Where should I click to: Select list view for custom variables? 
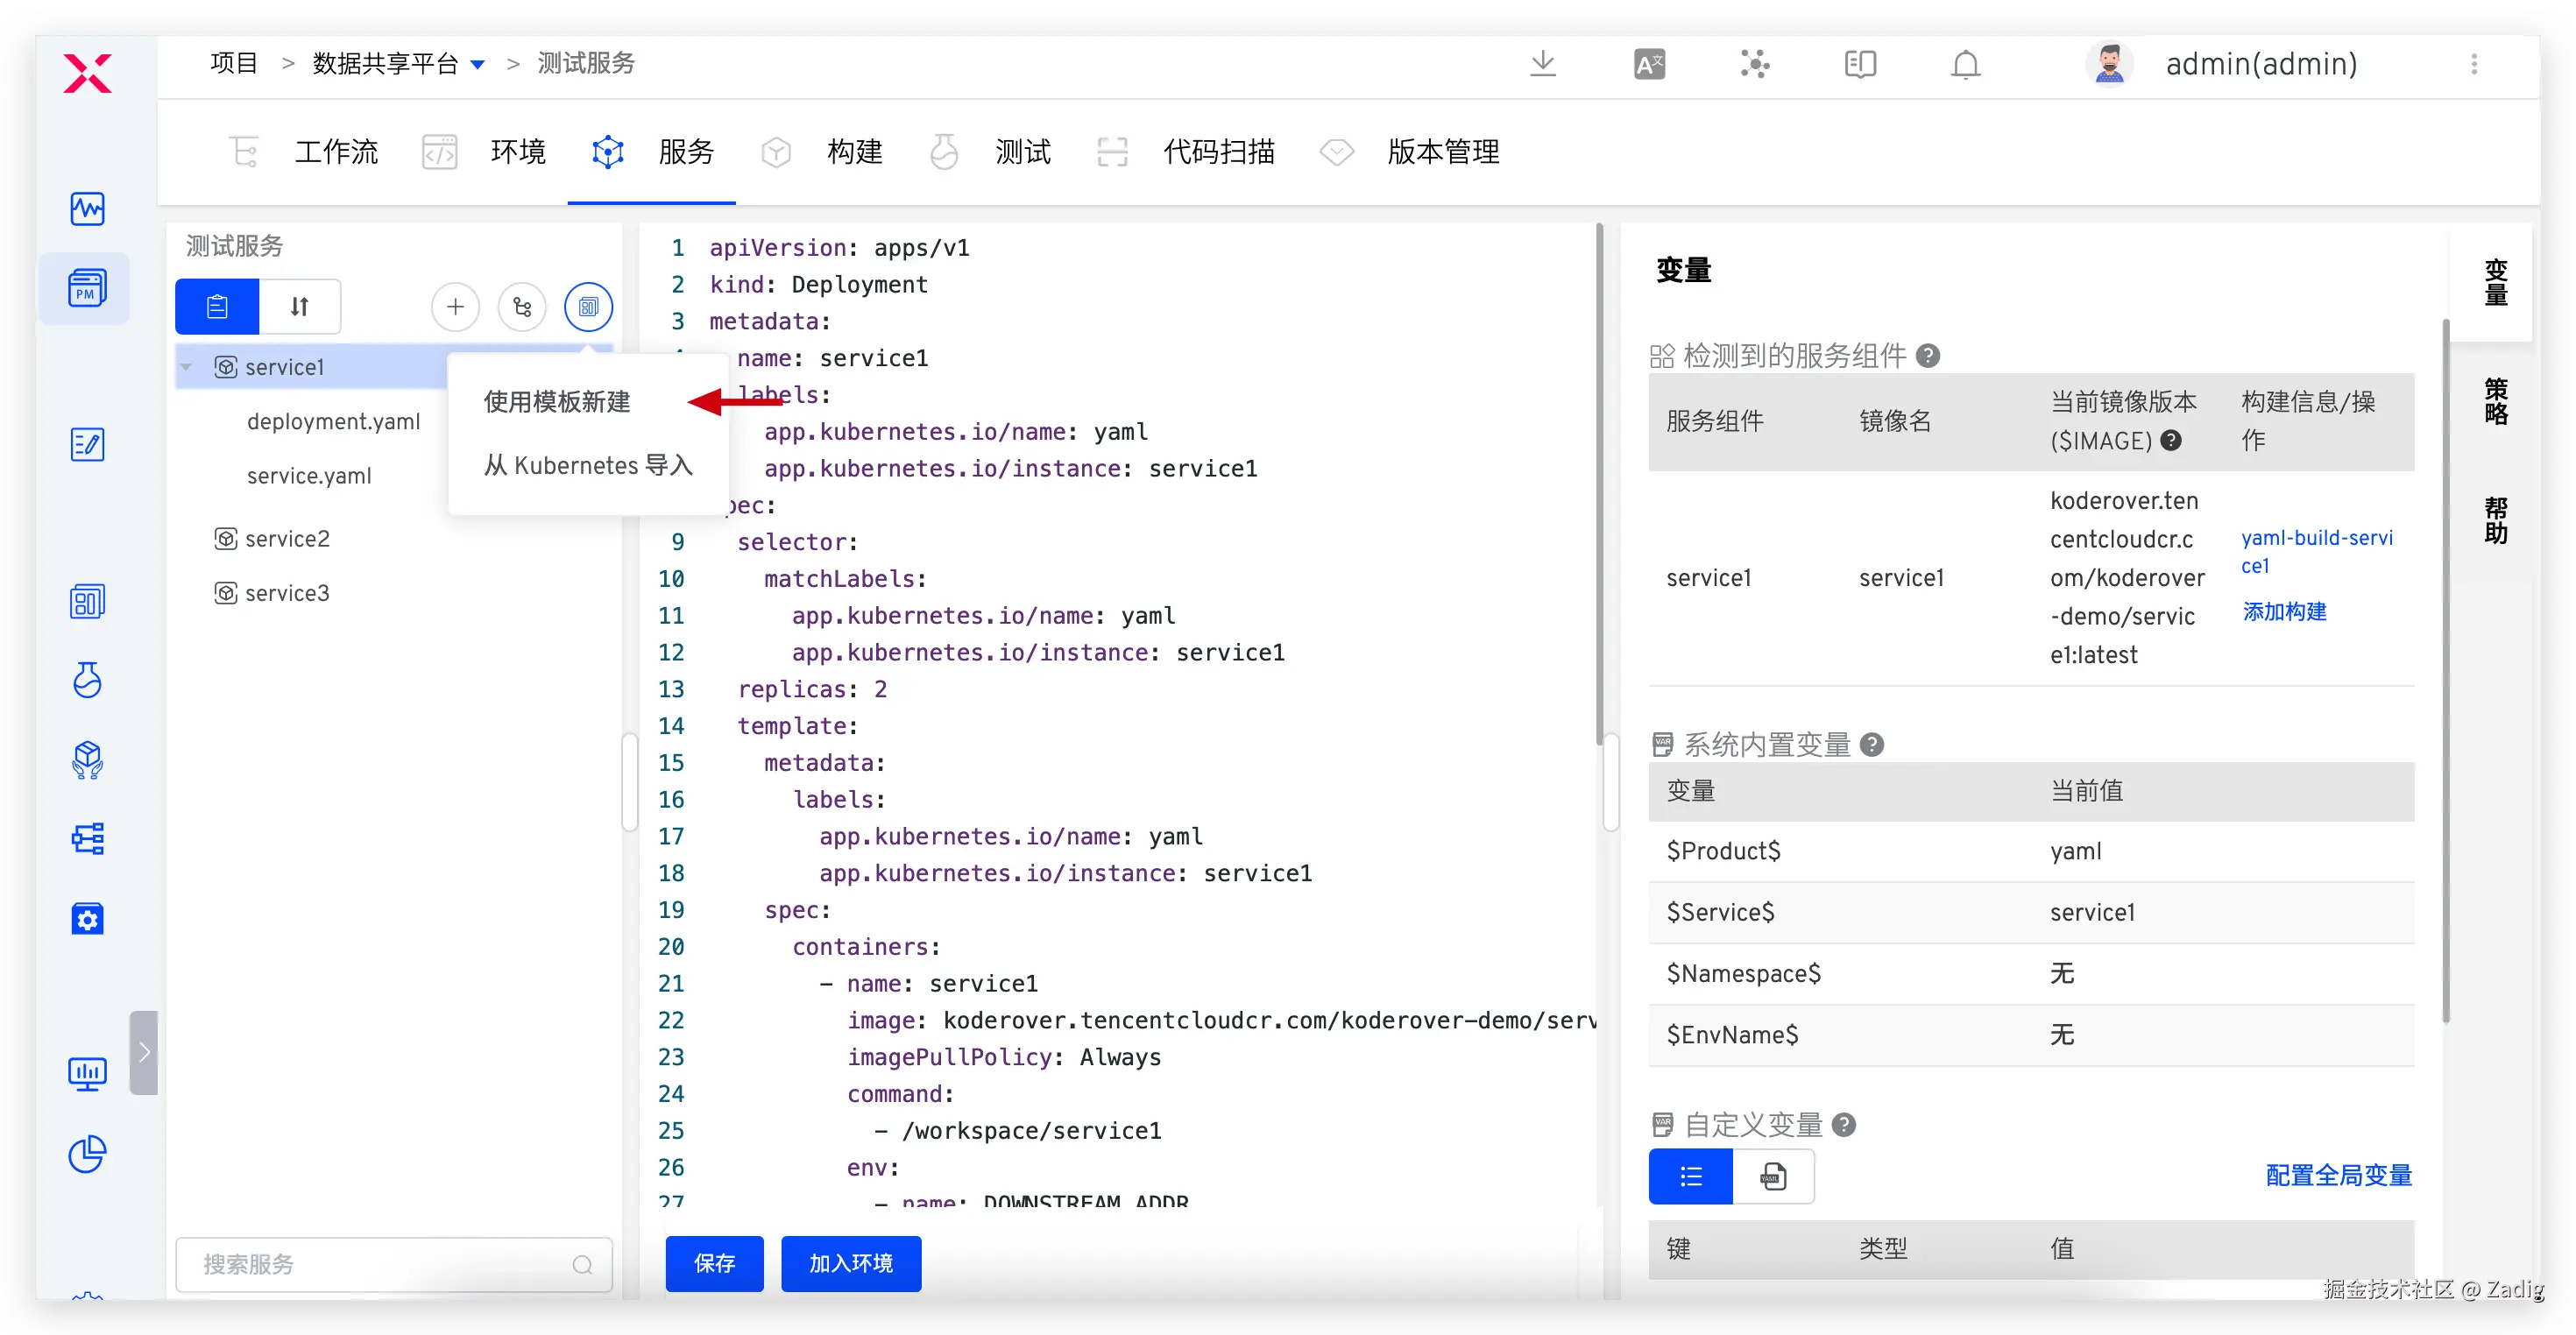(x=1690, y=1176)
